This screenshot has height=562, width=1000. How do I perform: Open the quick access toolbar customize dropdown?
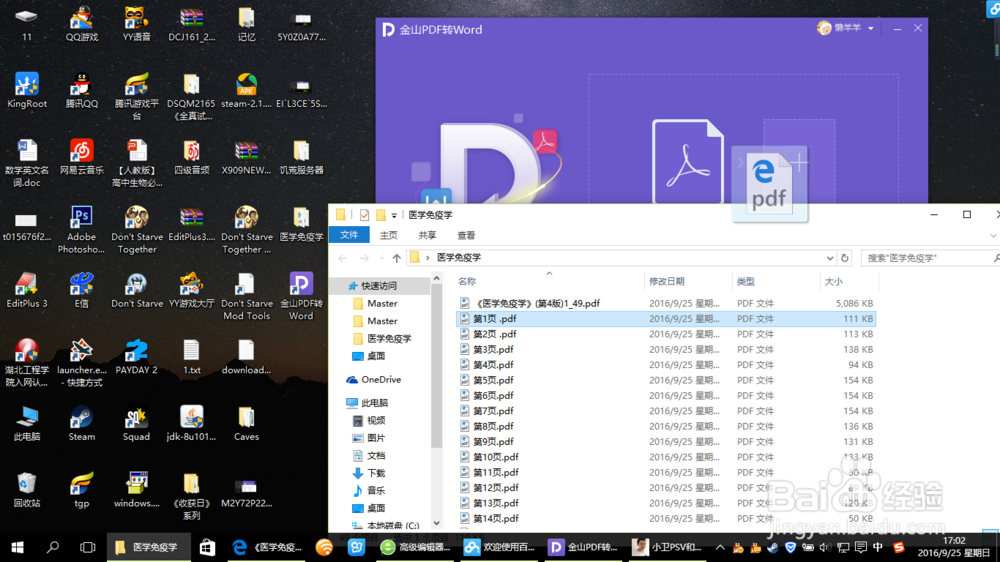(x=394, y=216)
